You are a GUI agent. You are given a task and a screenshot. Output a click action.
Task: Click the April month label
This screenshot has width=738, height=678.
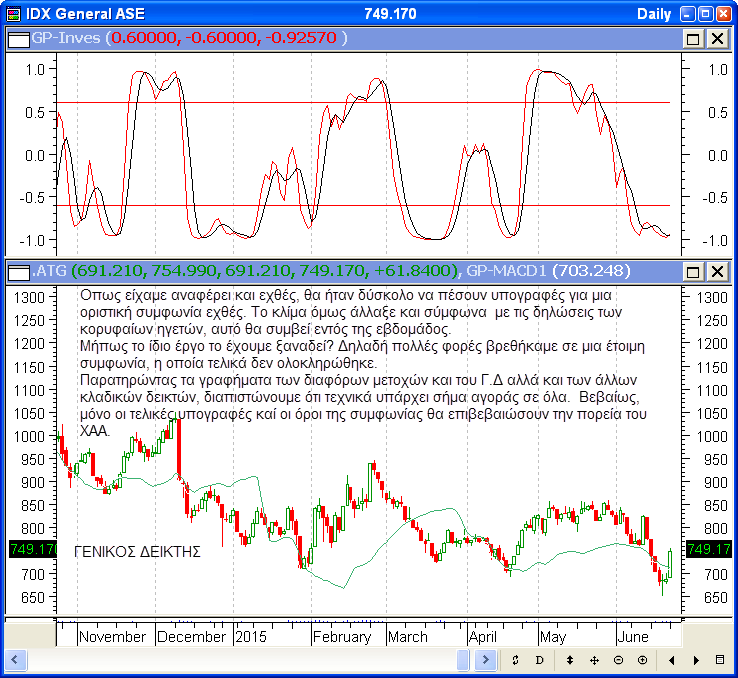click(483, 637)
